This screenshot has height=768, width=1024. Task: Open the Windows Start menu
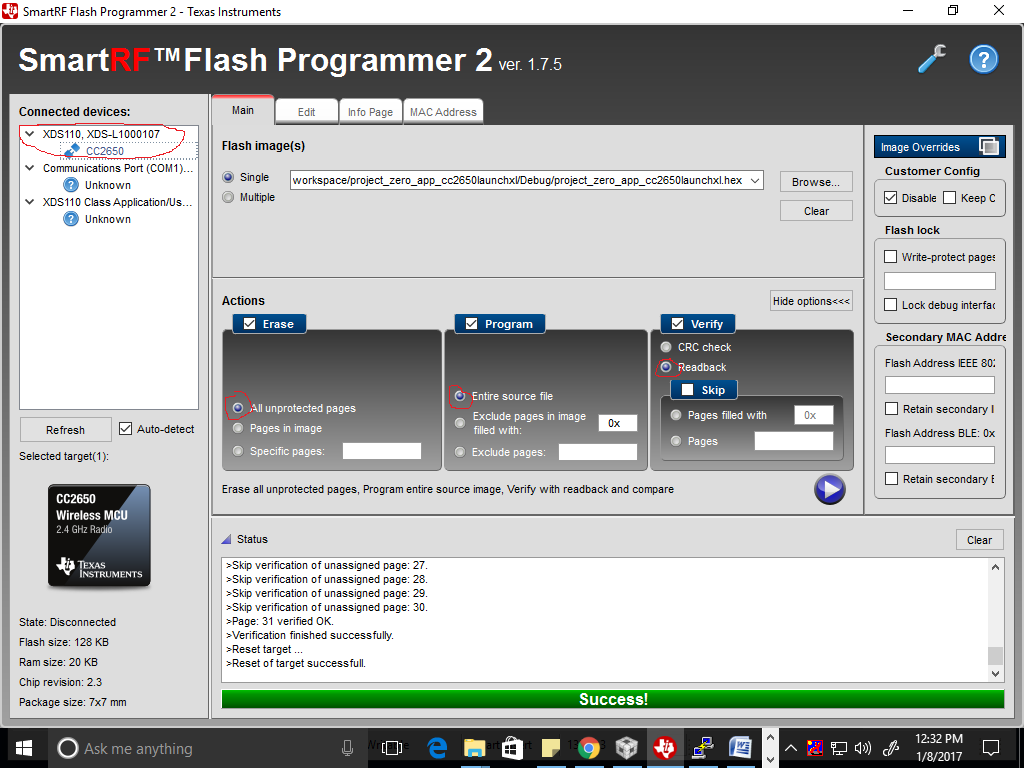point(24,748)
